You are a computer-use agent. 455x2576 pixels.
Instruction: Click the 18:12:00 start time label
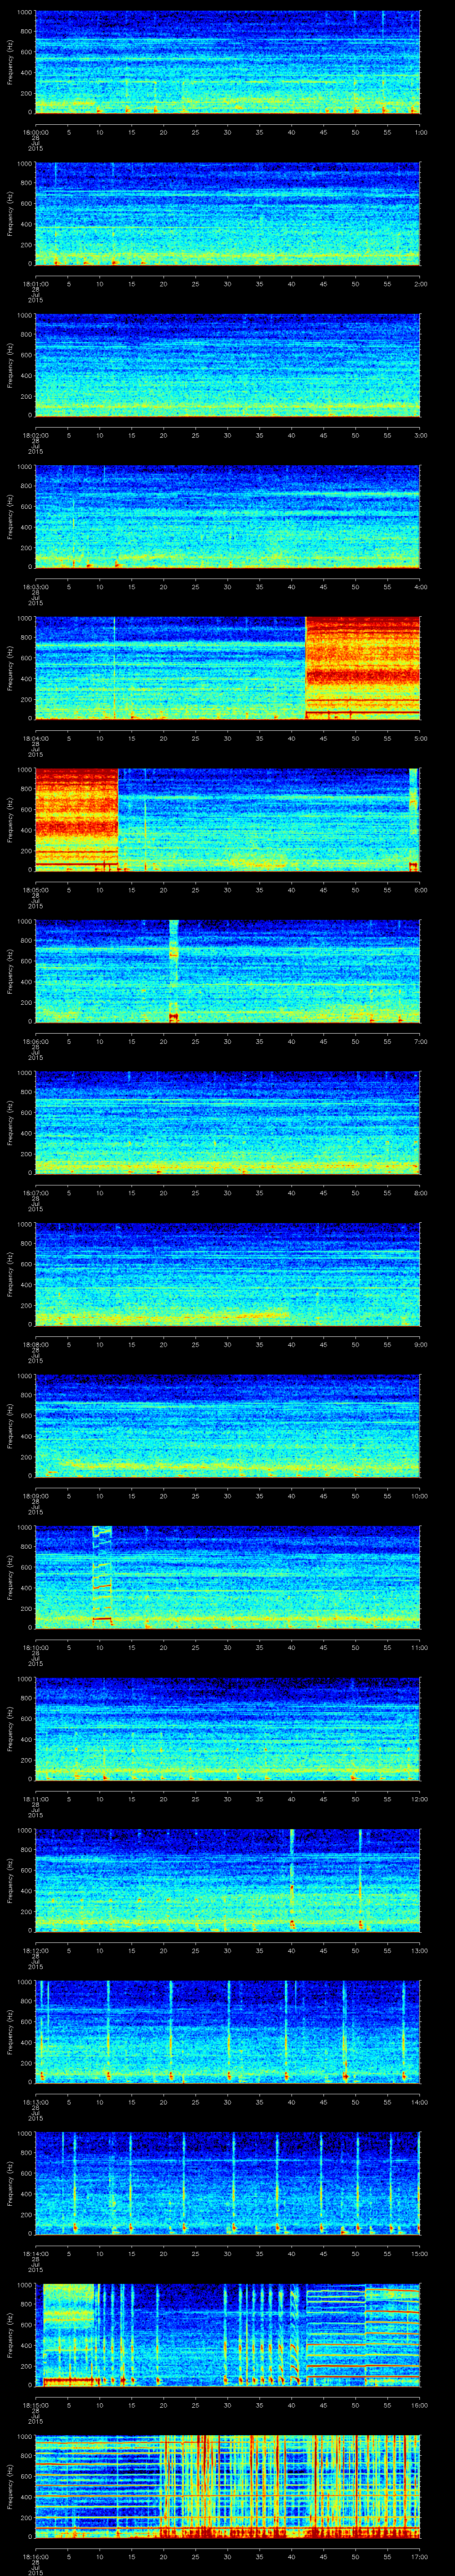[x=36, y=1950]
